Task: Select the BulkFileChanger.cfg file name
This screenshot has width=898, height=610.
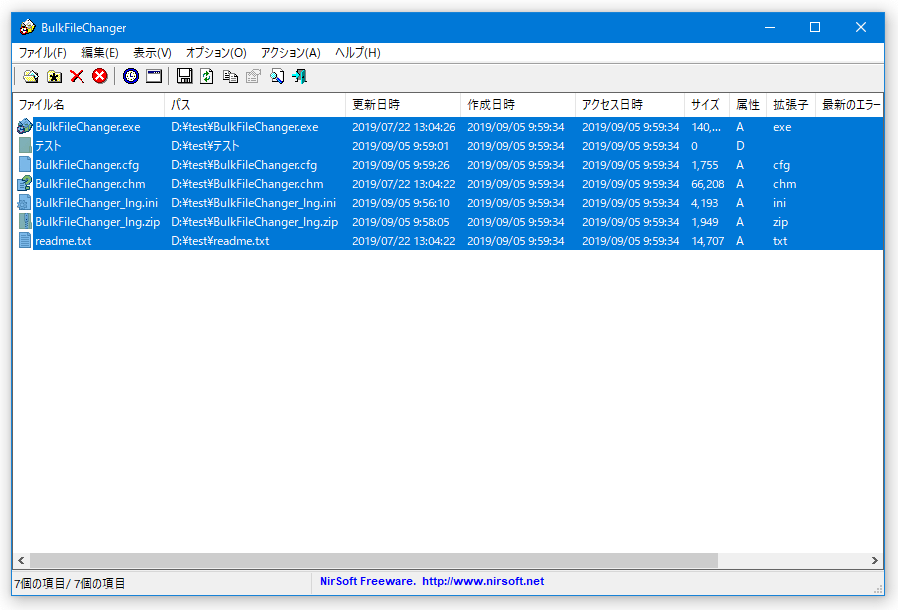Action: click(87, 164)
